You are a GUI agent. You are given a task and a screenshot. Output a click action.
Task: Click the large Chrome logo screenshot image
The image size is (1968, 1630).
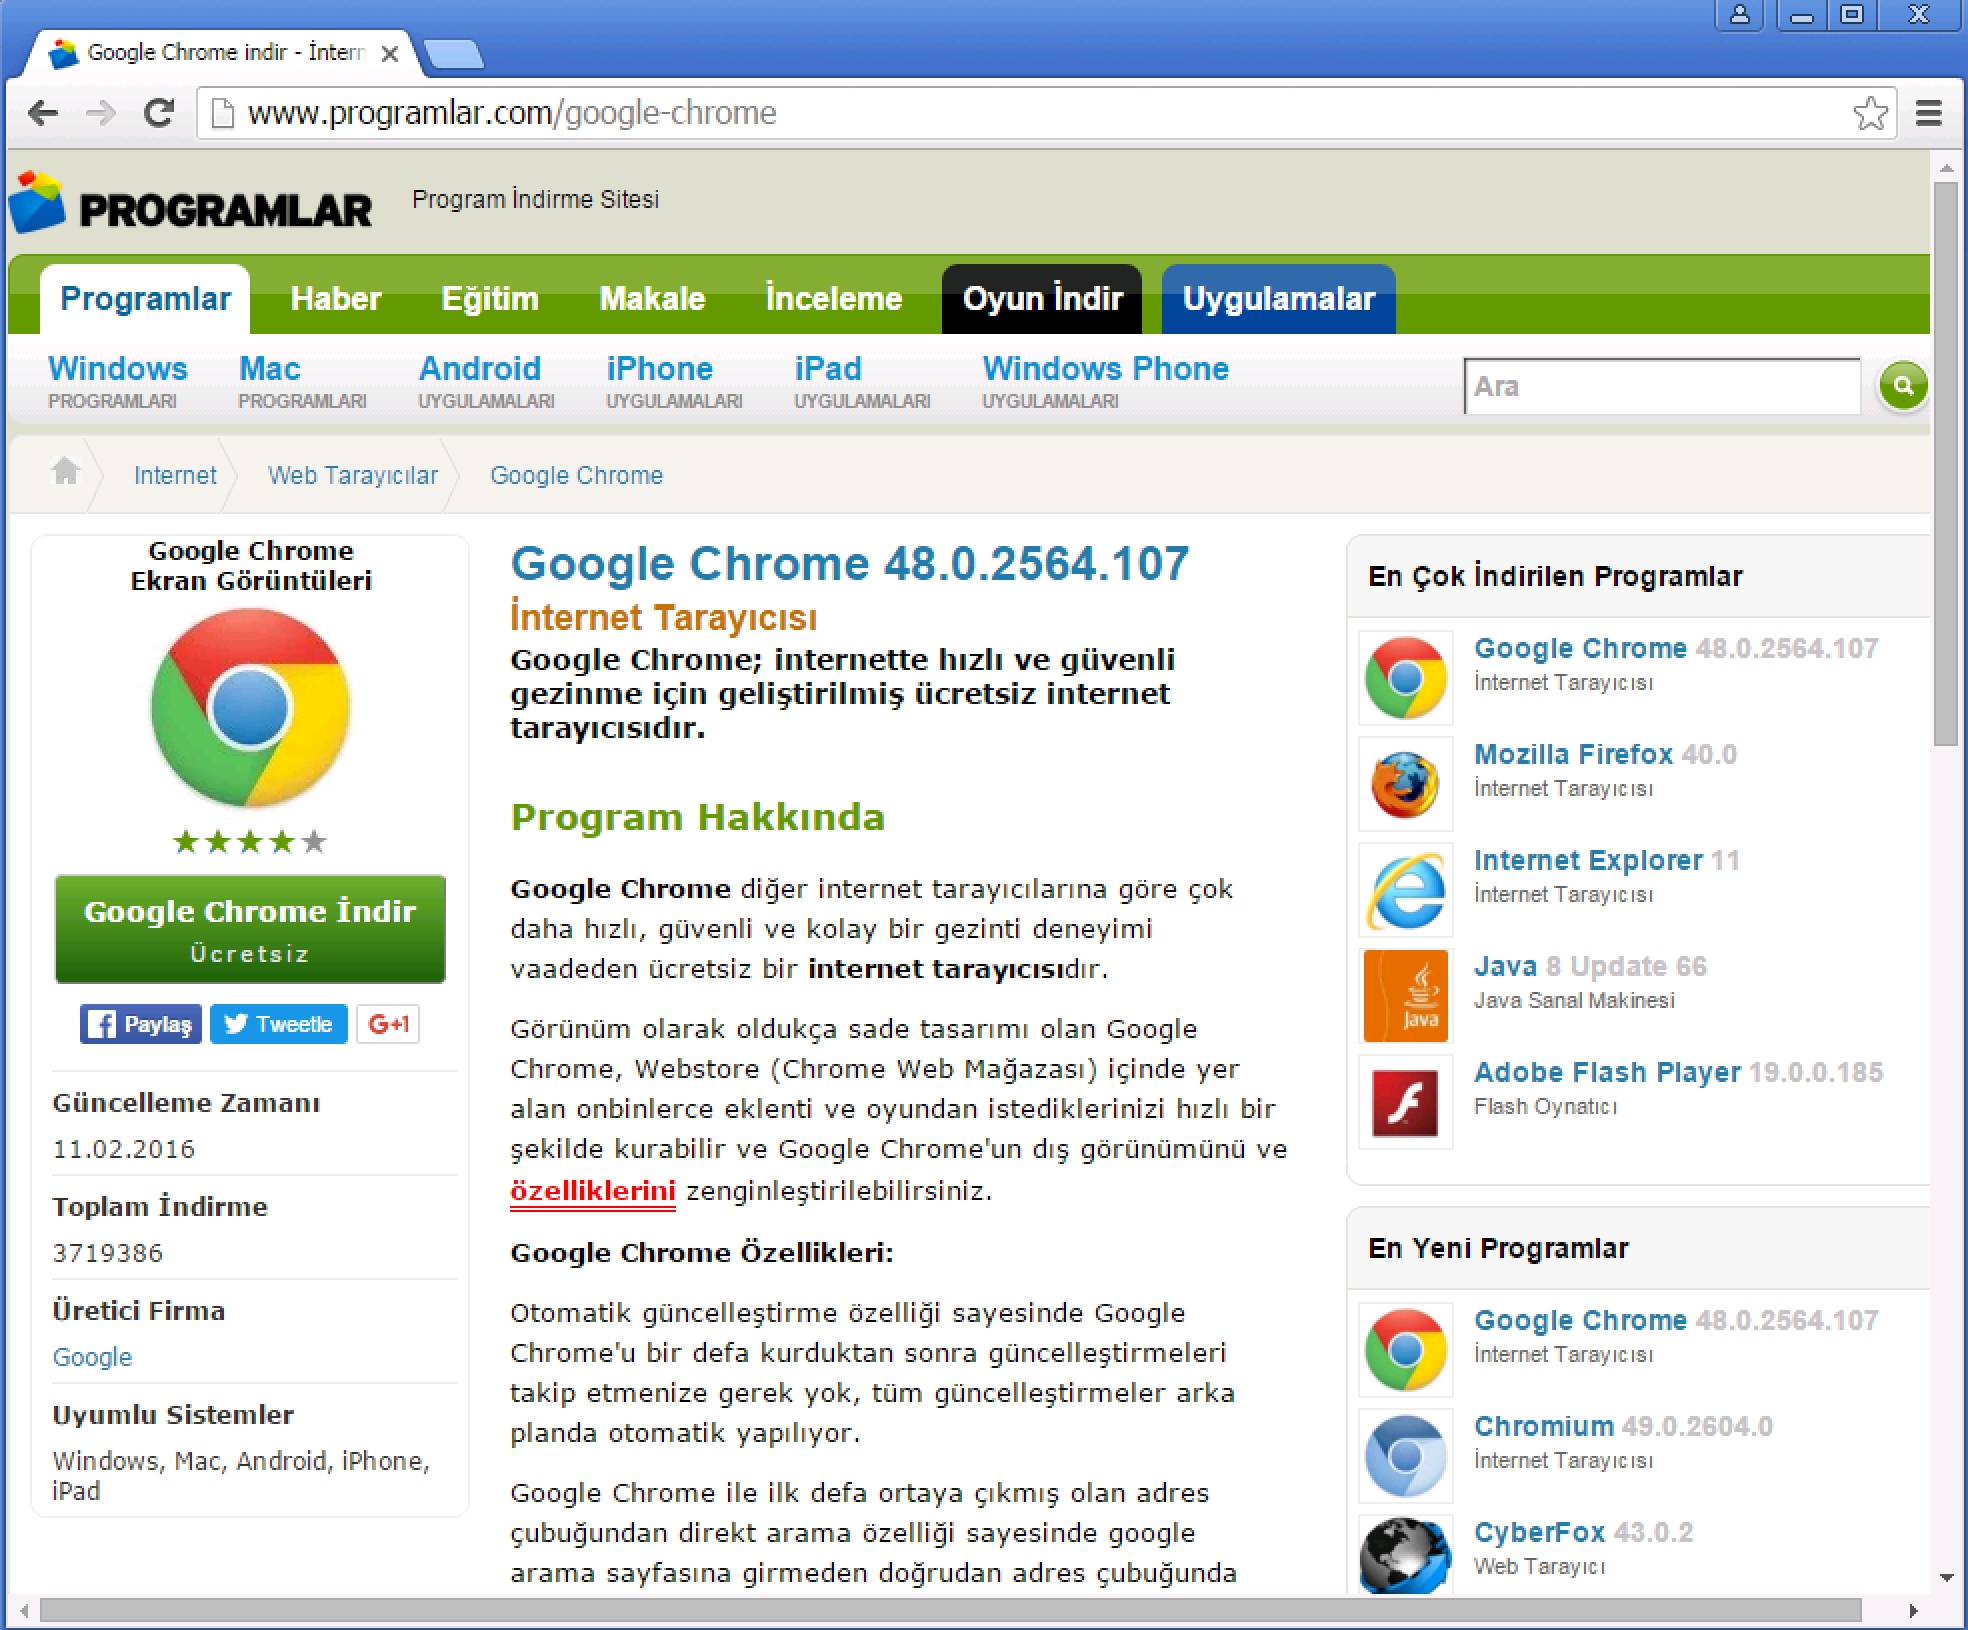point(250,708)
